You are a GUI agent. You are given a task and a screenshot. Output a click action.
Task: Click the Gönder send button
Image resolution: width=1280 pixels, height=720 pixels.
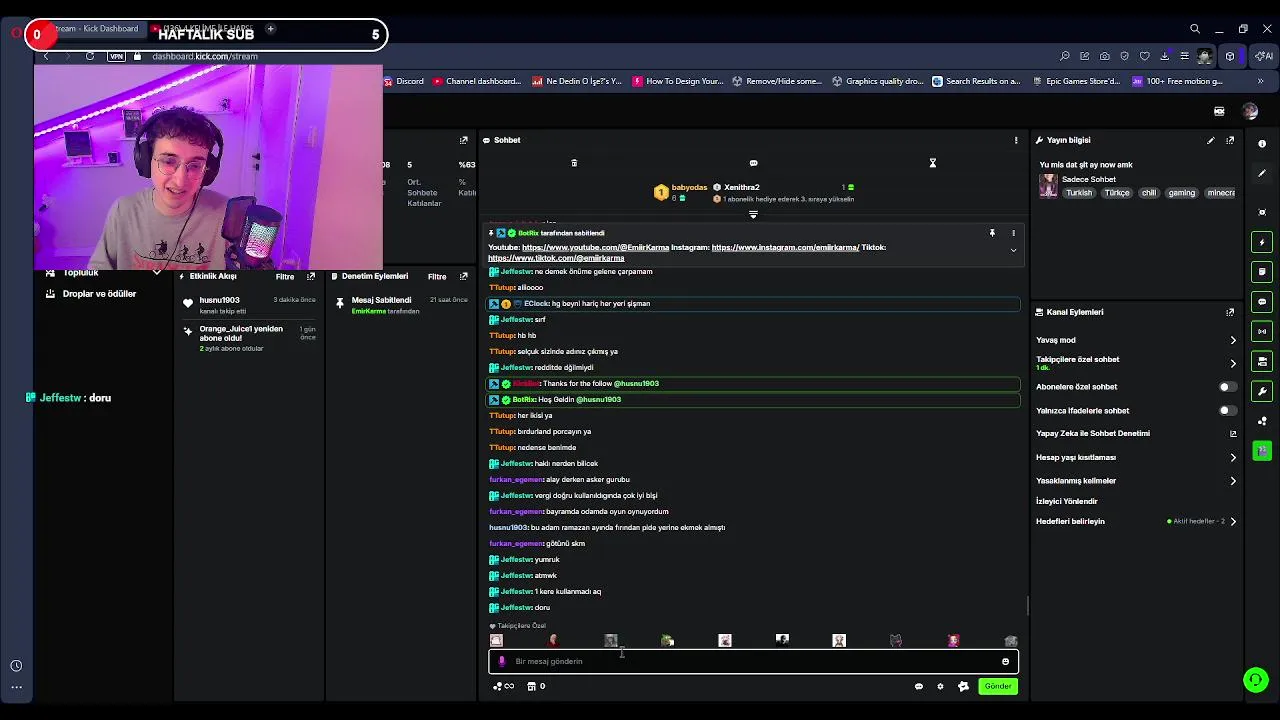click(x=998, y=686)
